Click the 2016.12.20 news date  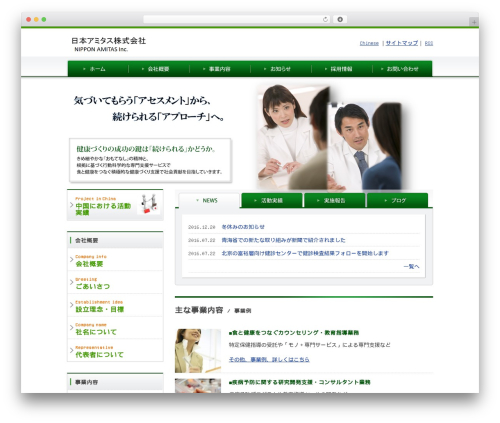202,227
